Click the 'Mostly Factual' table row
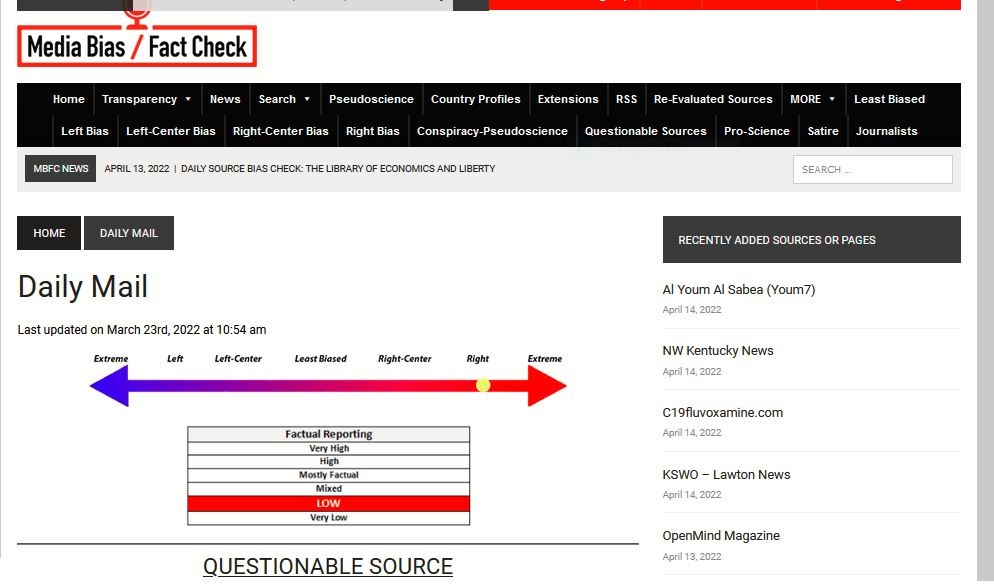Image resolution: width=994 pixels, height=585 pixels. point(328,475)
